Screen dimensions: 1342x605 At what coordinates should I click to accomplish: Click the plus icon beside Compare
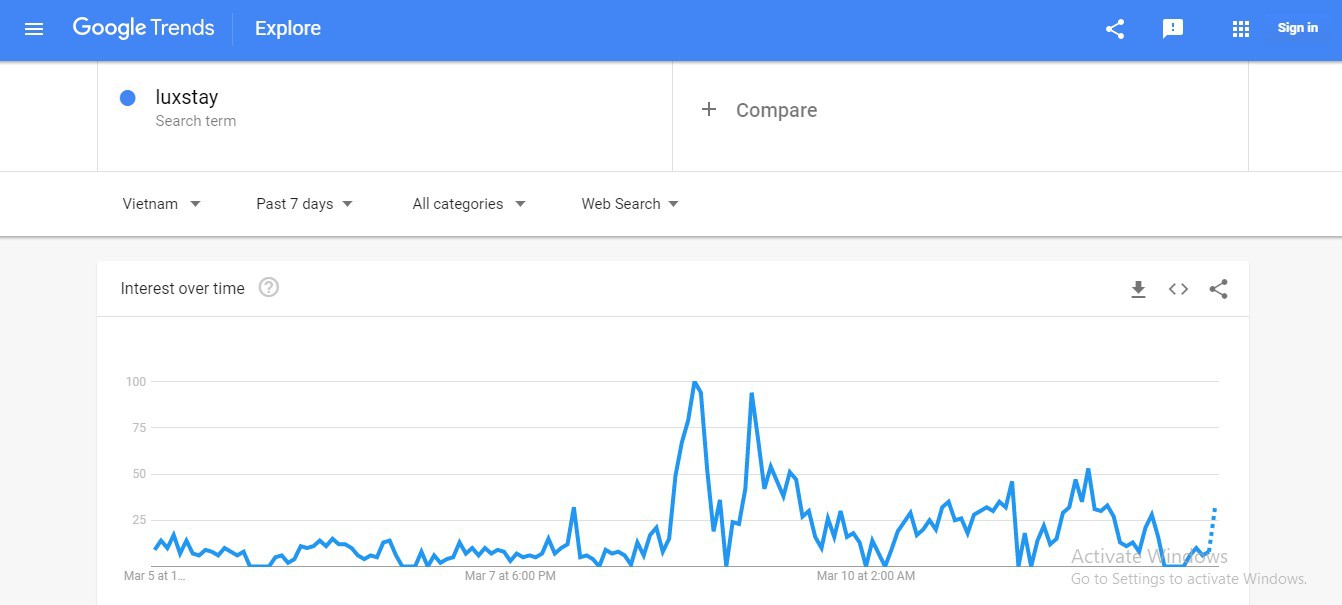[709, 110]
